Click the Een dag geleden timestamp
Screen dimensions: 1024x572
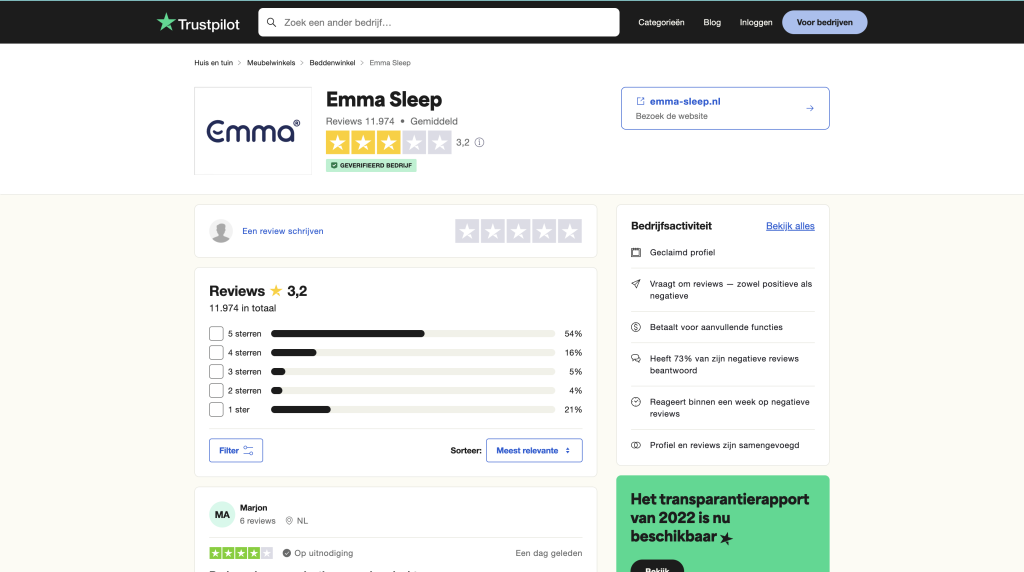[x=549, y=553]
